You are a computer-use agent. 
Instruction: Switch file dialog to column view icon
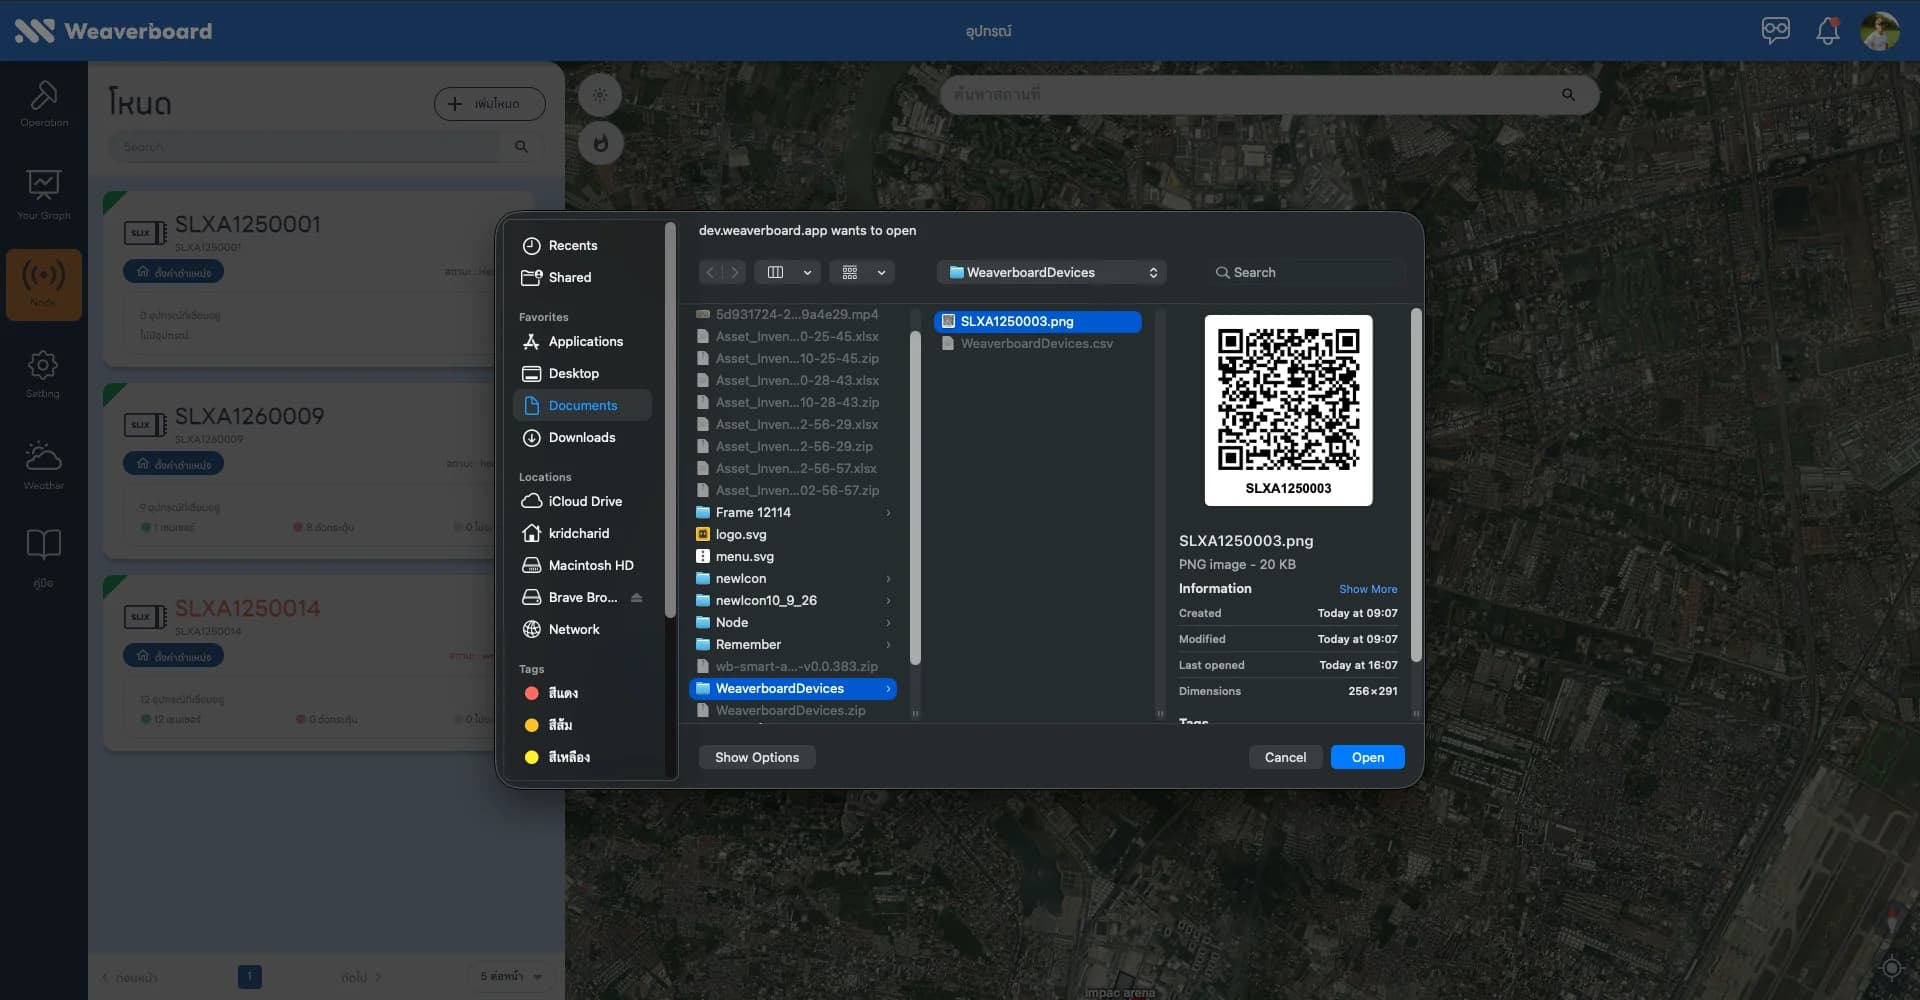click(x=775, y=272)
